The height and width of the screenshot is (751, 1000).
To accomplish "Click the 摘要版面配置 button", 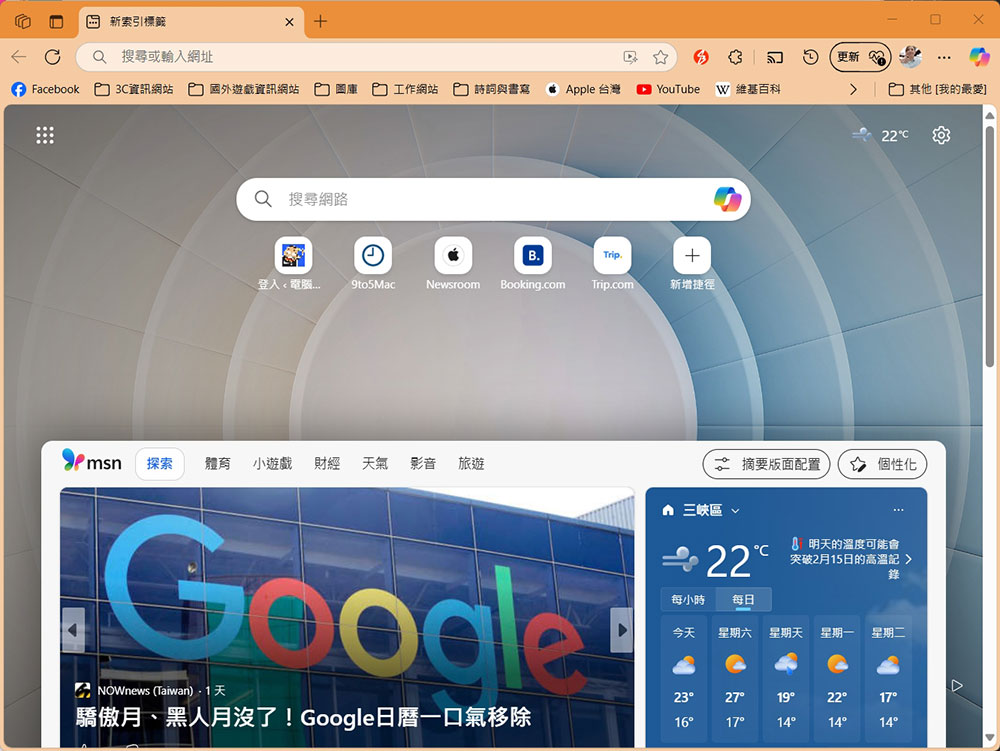I will coord(766,464).
